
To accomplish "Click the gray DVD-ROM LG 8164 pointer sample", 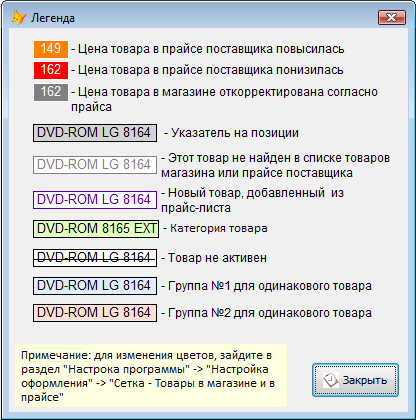I will (95, 133).
